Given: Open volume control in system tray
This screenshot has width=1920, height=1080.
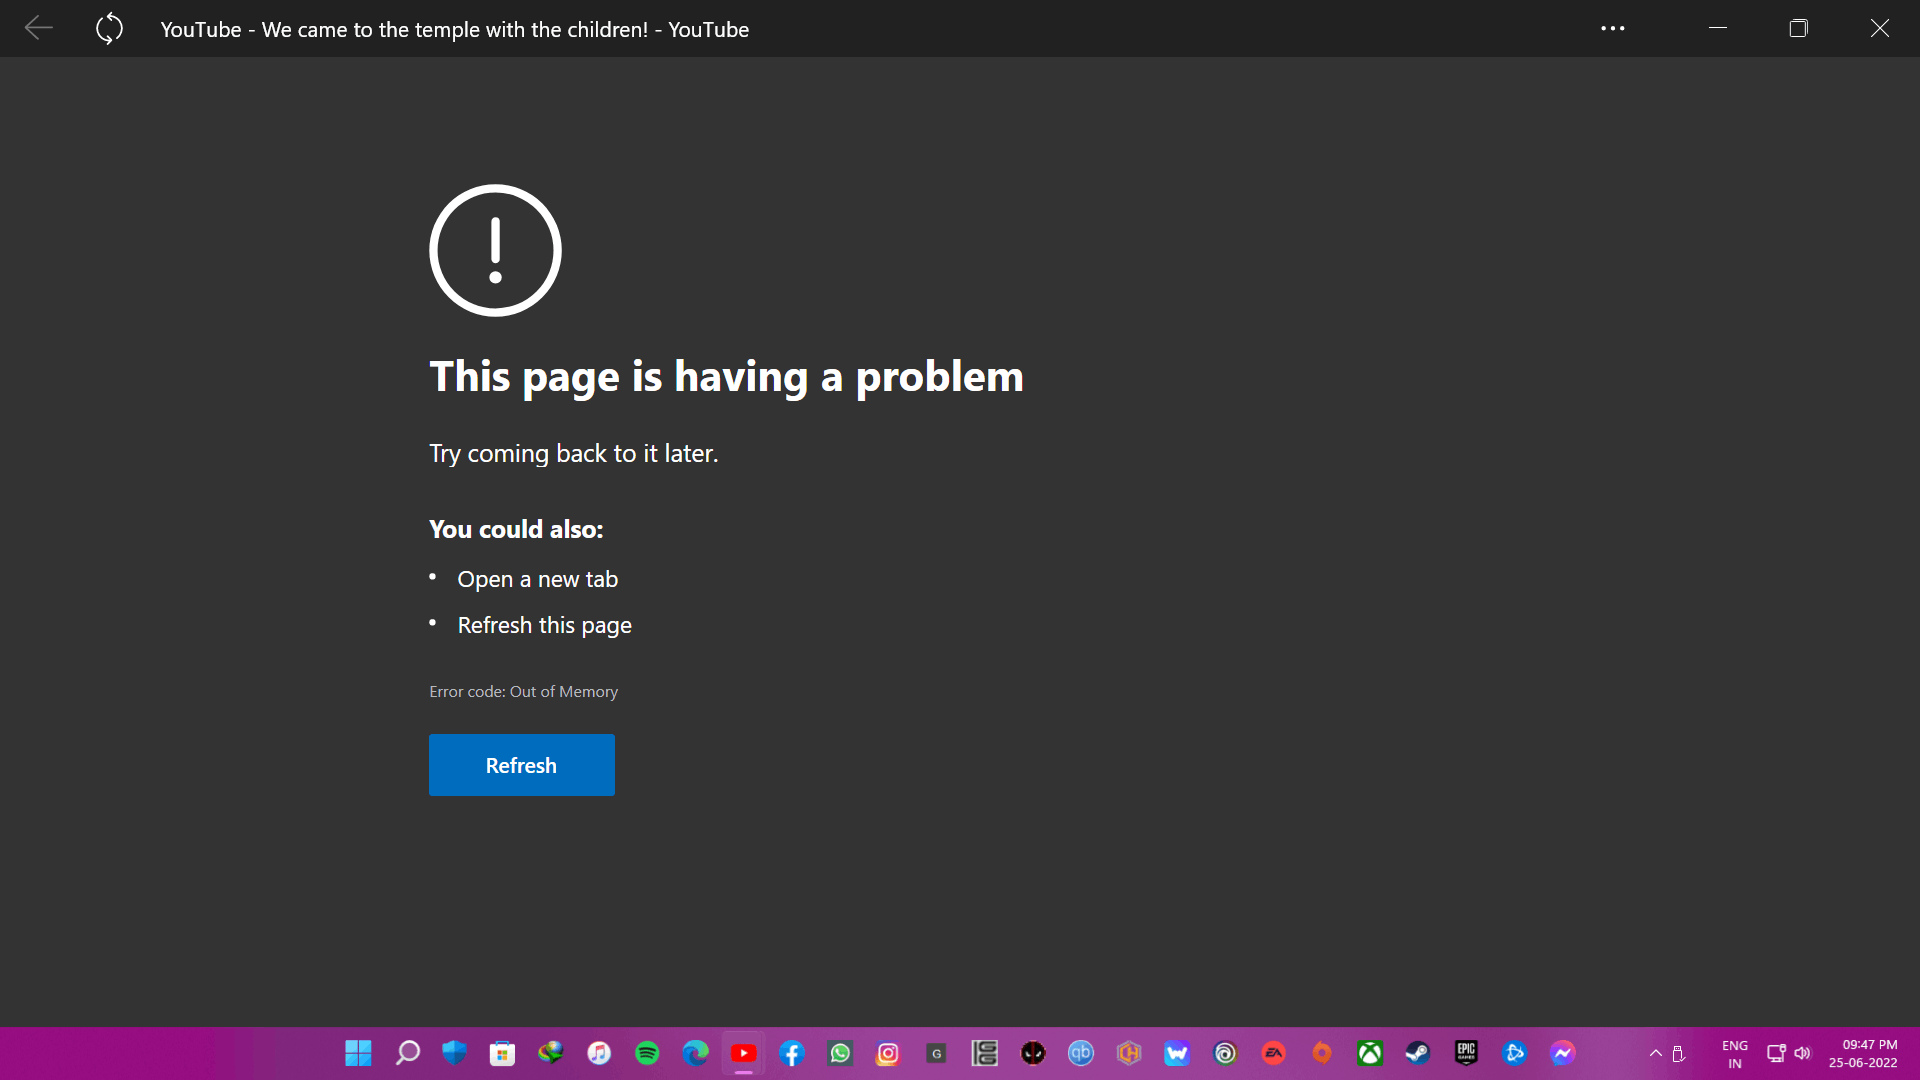Looking at the screenshot, I should [1802, 1053].
